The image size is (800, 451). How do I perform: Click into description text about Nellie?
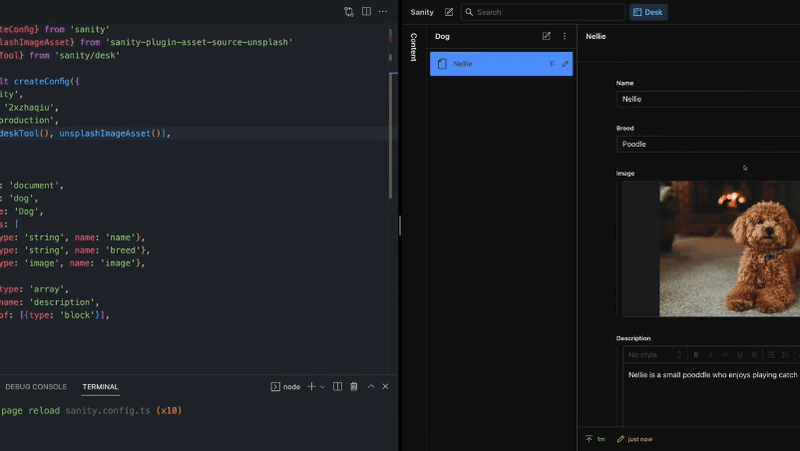[x=712, y=374]
